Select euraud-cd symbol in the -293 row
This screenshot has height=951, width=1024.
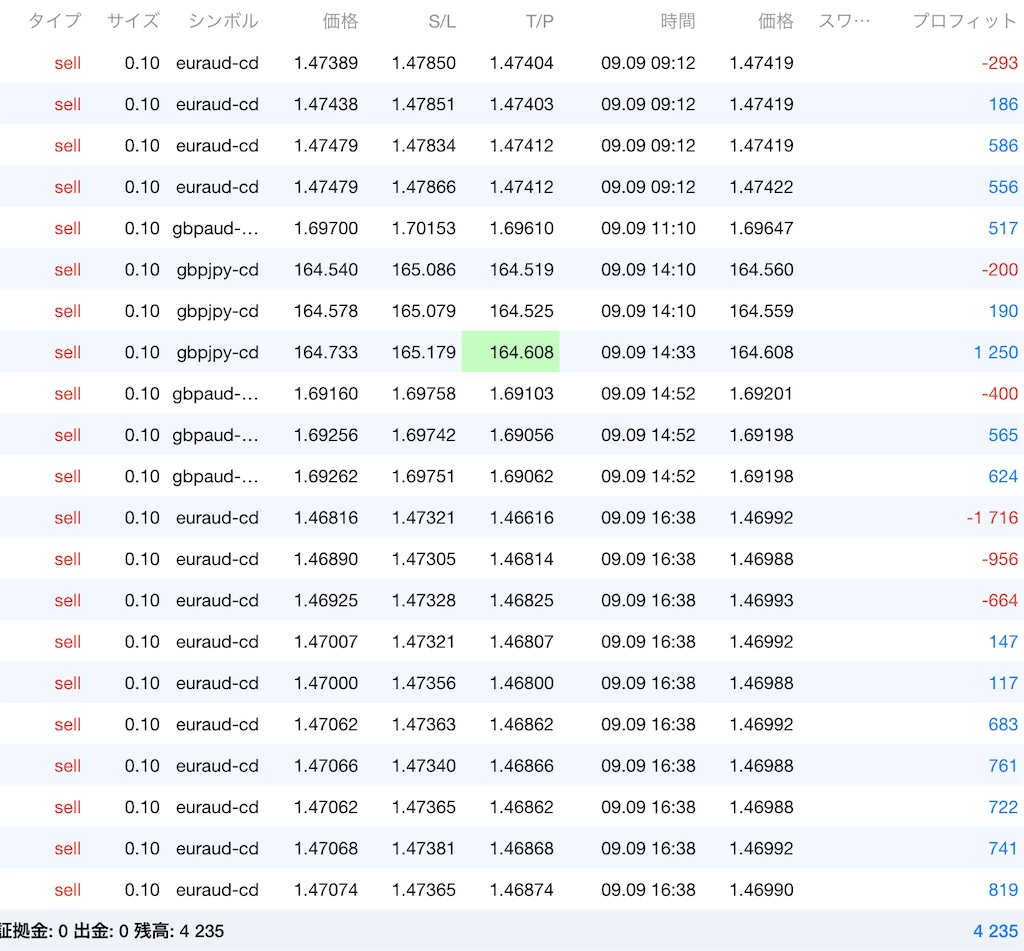point(217,63)
